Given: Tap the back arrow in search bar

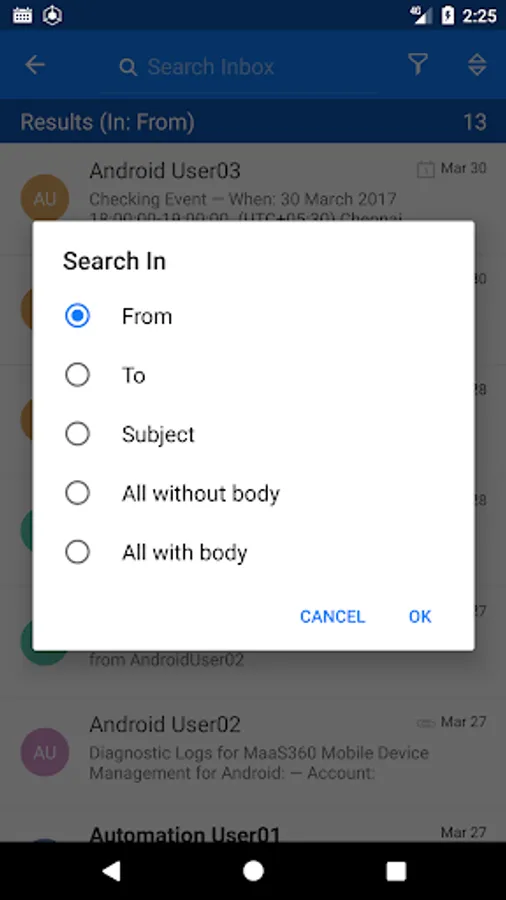Looking at the screenshot, I should point(35,65).
